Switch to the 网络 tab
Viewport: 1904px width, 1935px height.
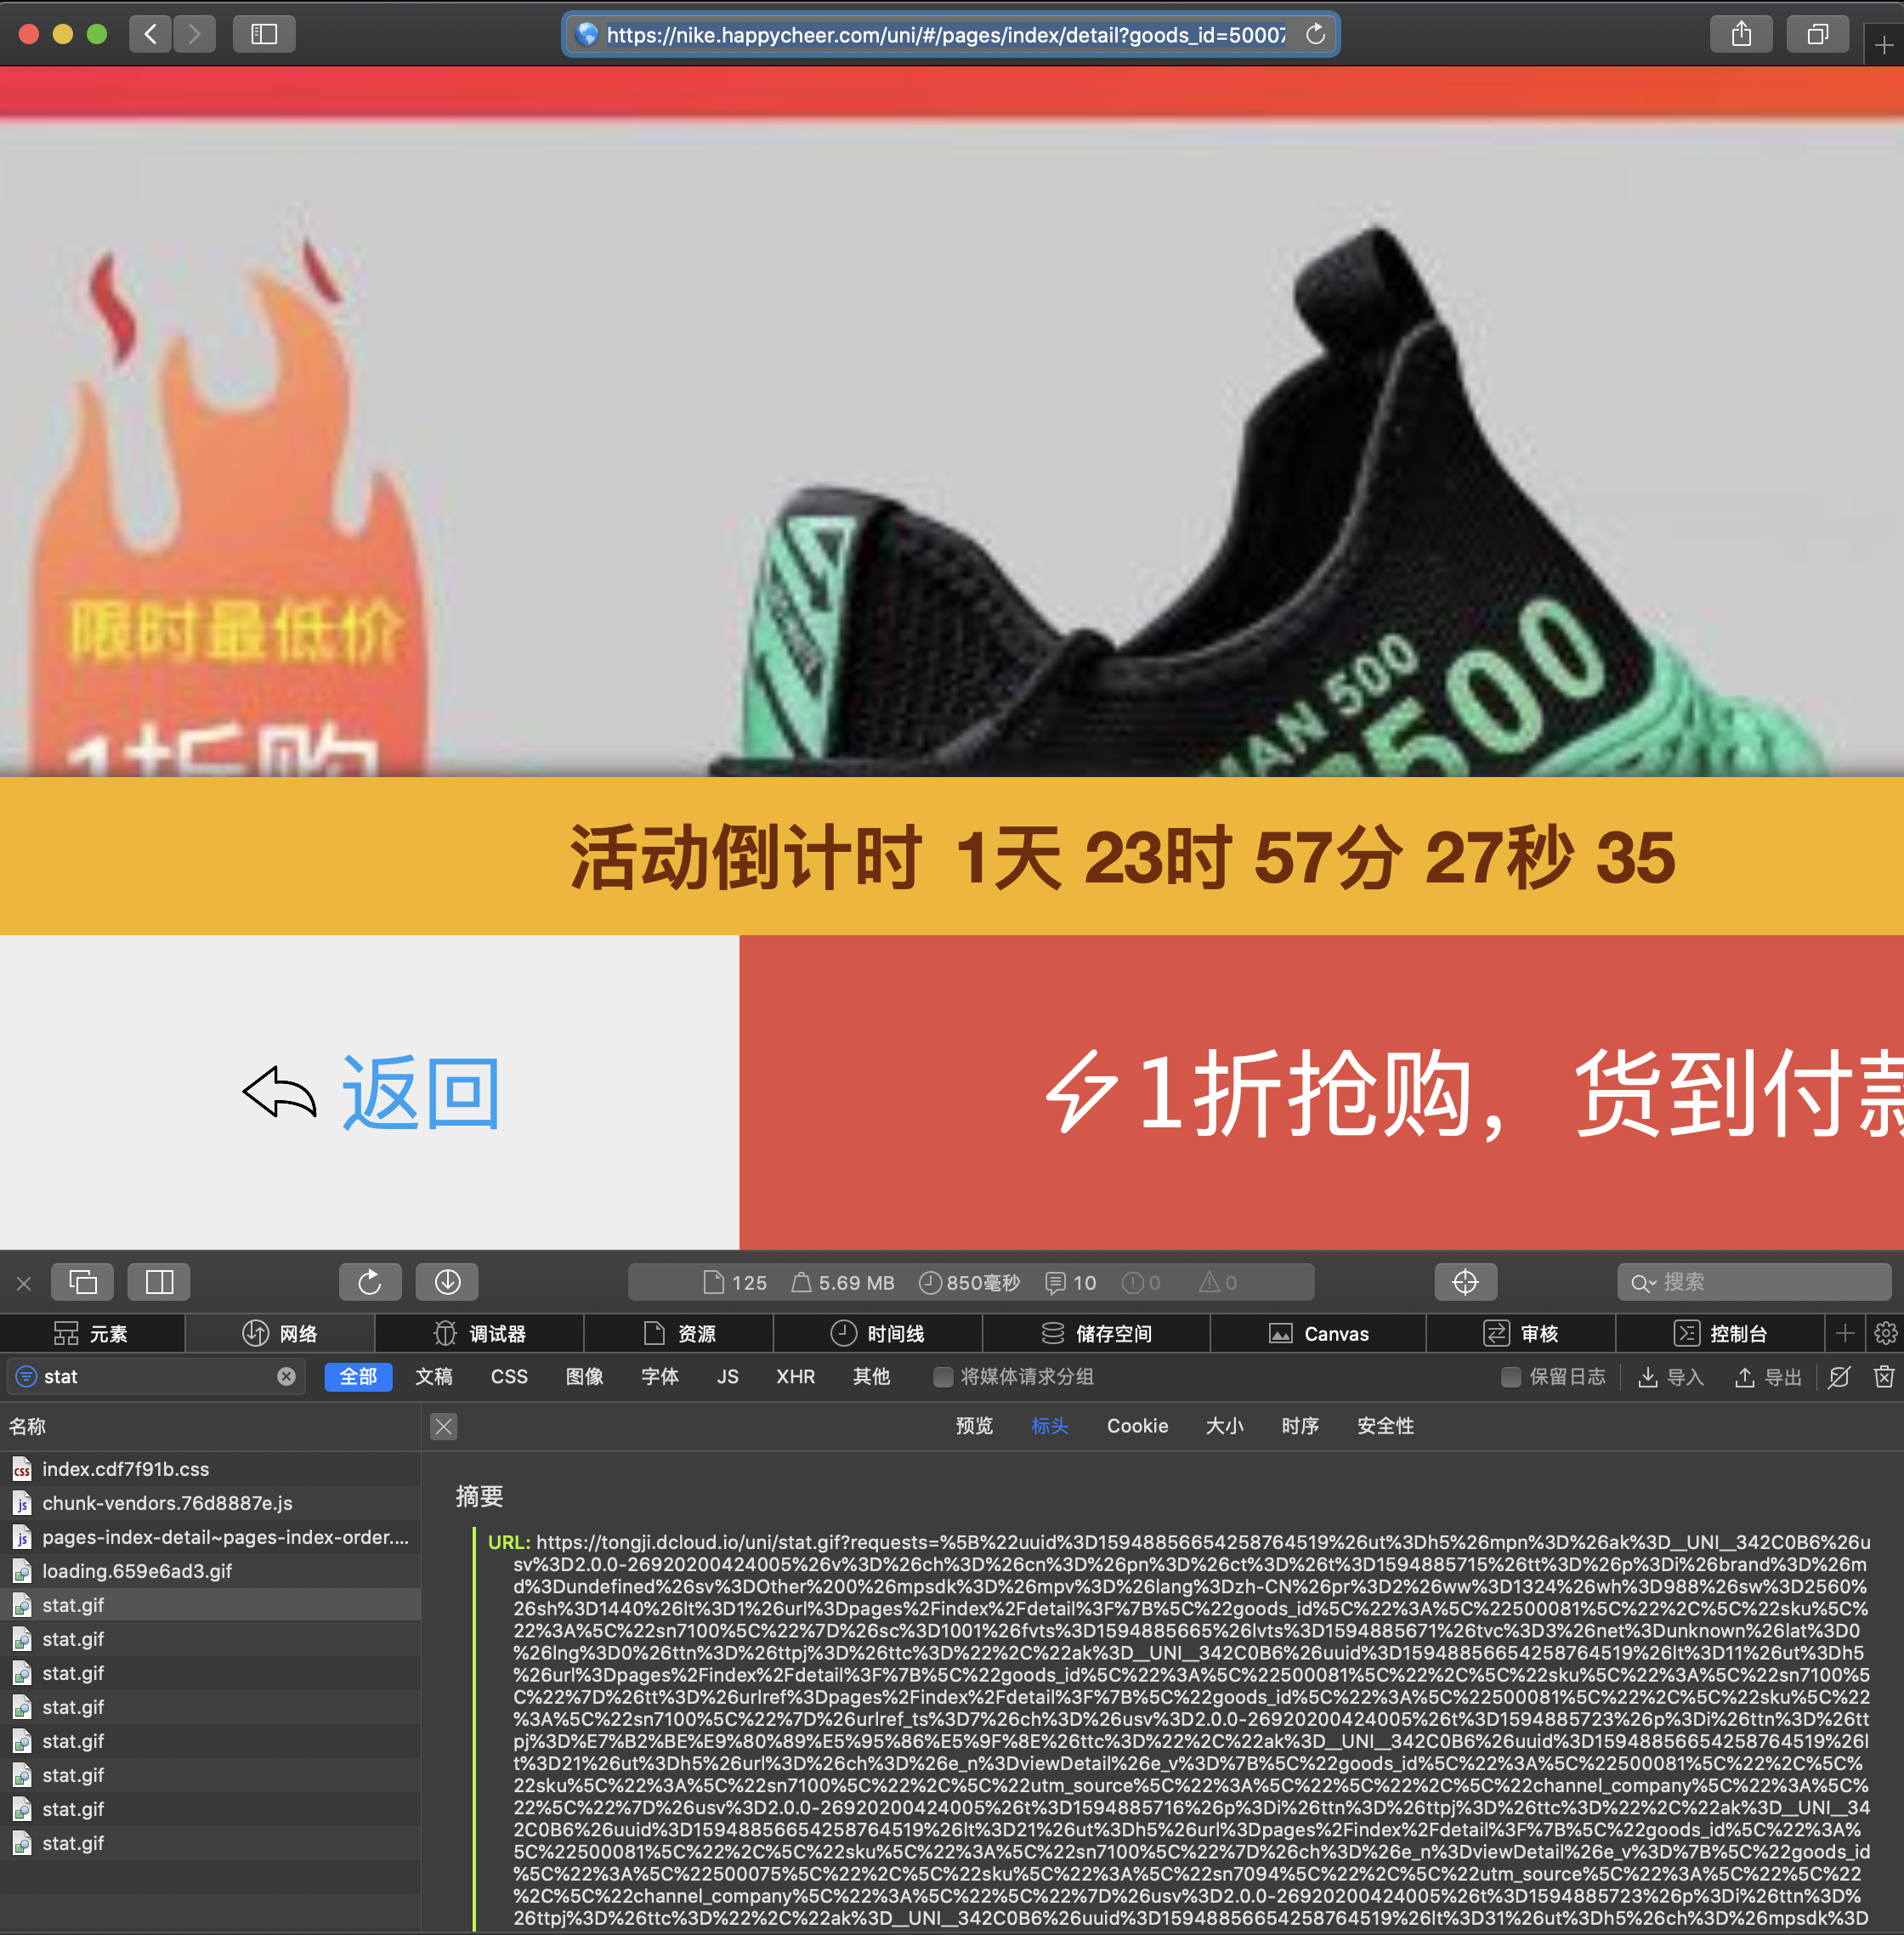click(280, 1334)
